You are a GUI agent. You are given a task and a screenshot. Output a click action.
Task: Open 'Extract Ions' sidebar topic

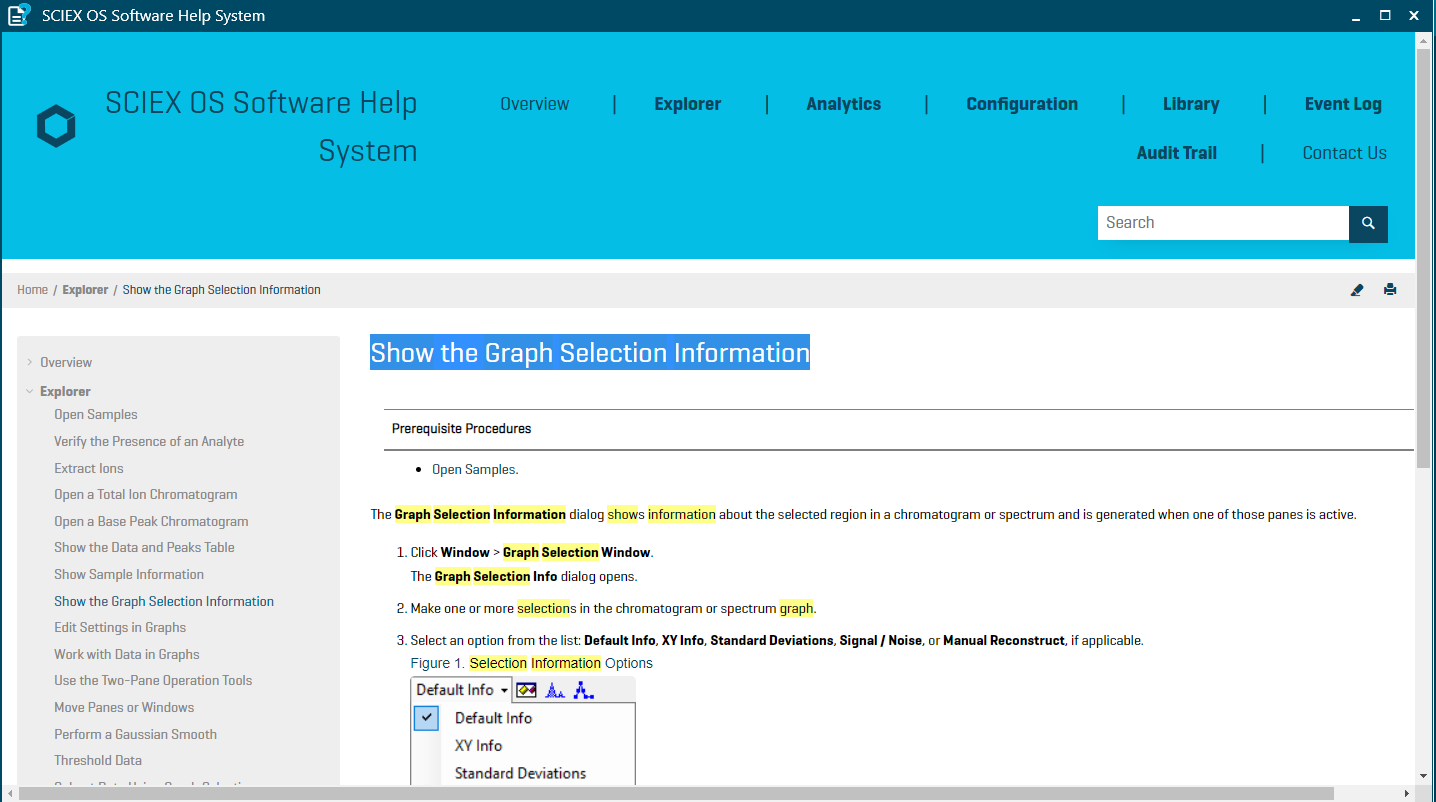(89, 468)
